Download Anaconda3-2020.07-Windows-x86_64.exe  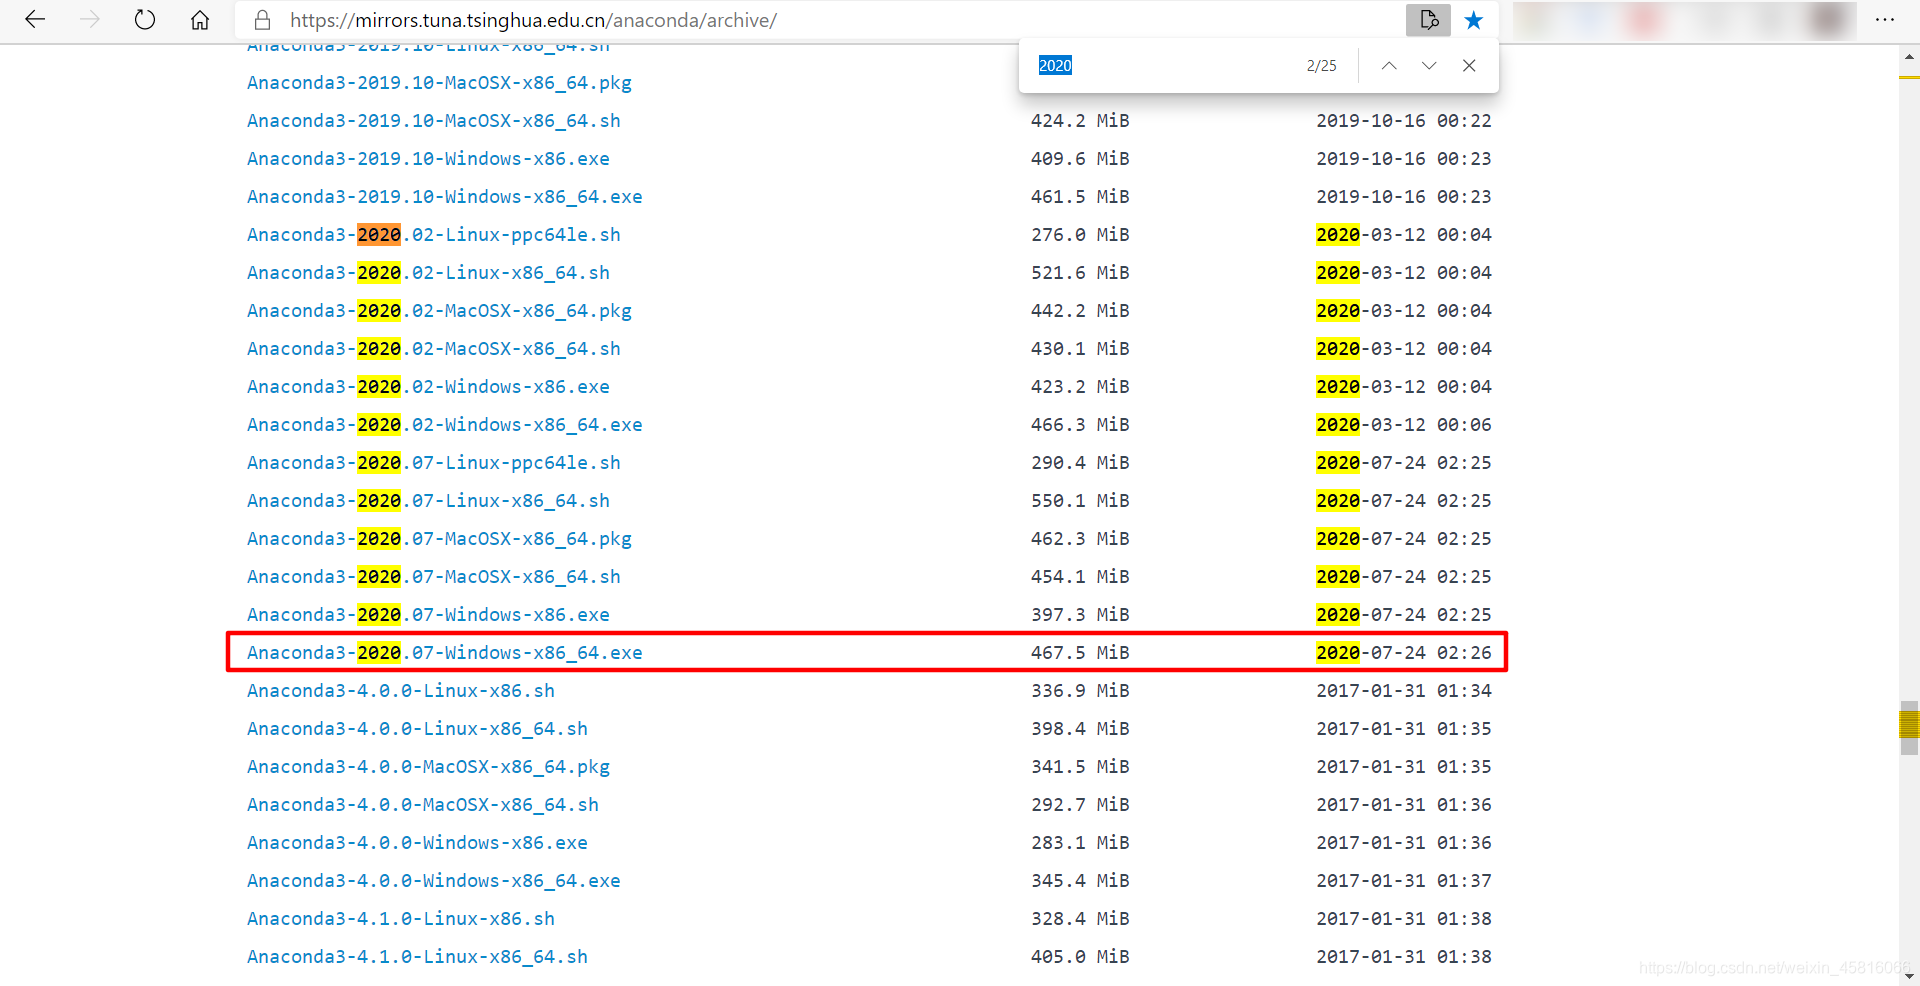(445, 653)
